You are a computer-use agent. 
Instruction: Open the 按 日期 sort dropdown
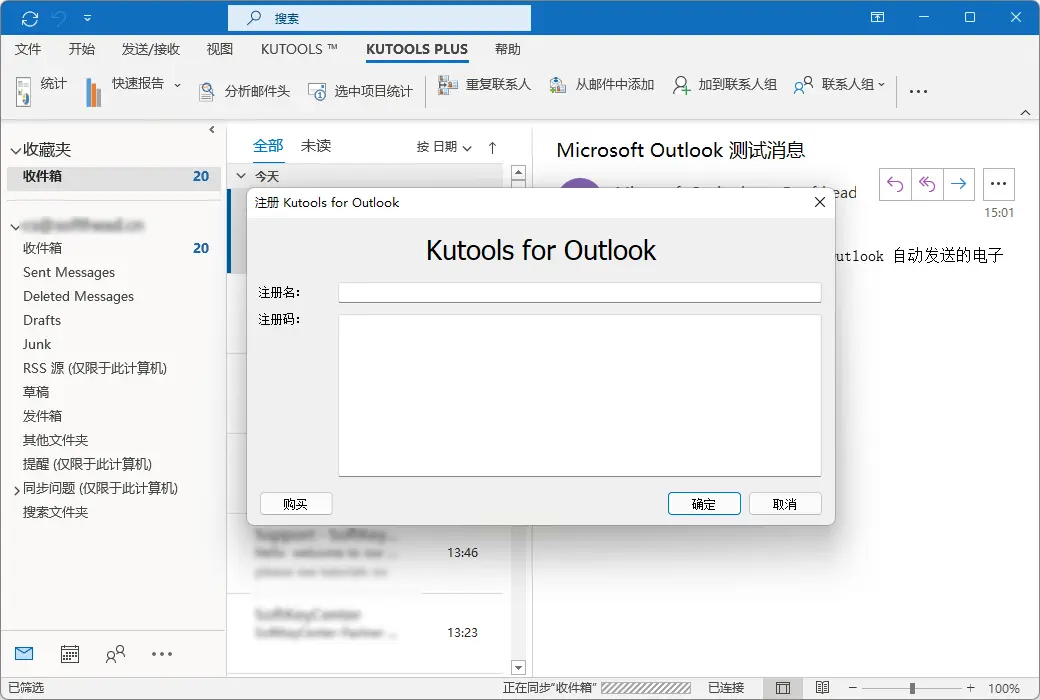[444, 147]
